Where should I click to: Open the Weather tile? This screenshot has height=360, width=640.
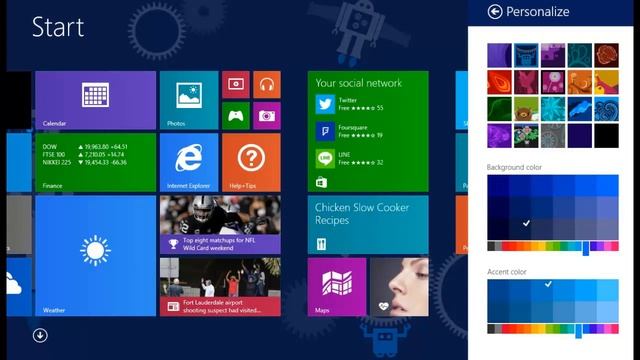[x=96, y=256]
